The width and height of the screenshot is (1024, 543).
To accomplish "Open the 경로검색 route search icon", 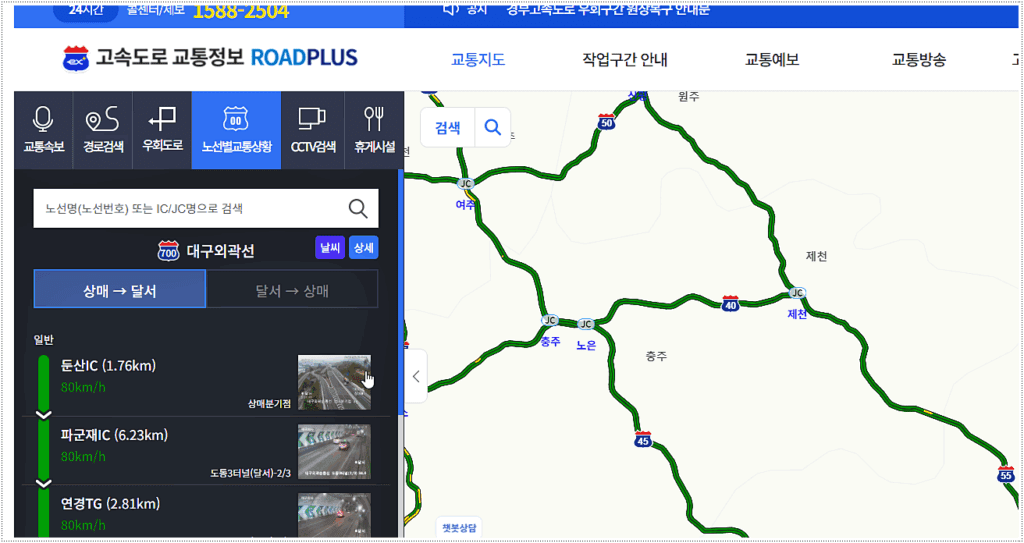I will click(x=103, y=120).
